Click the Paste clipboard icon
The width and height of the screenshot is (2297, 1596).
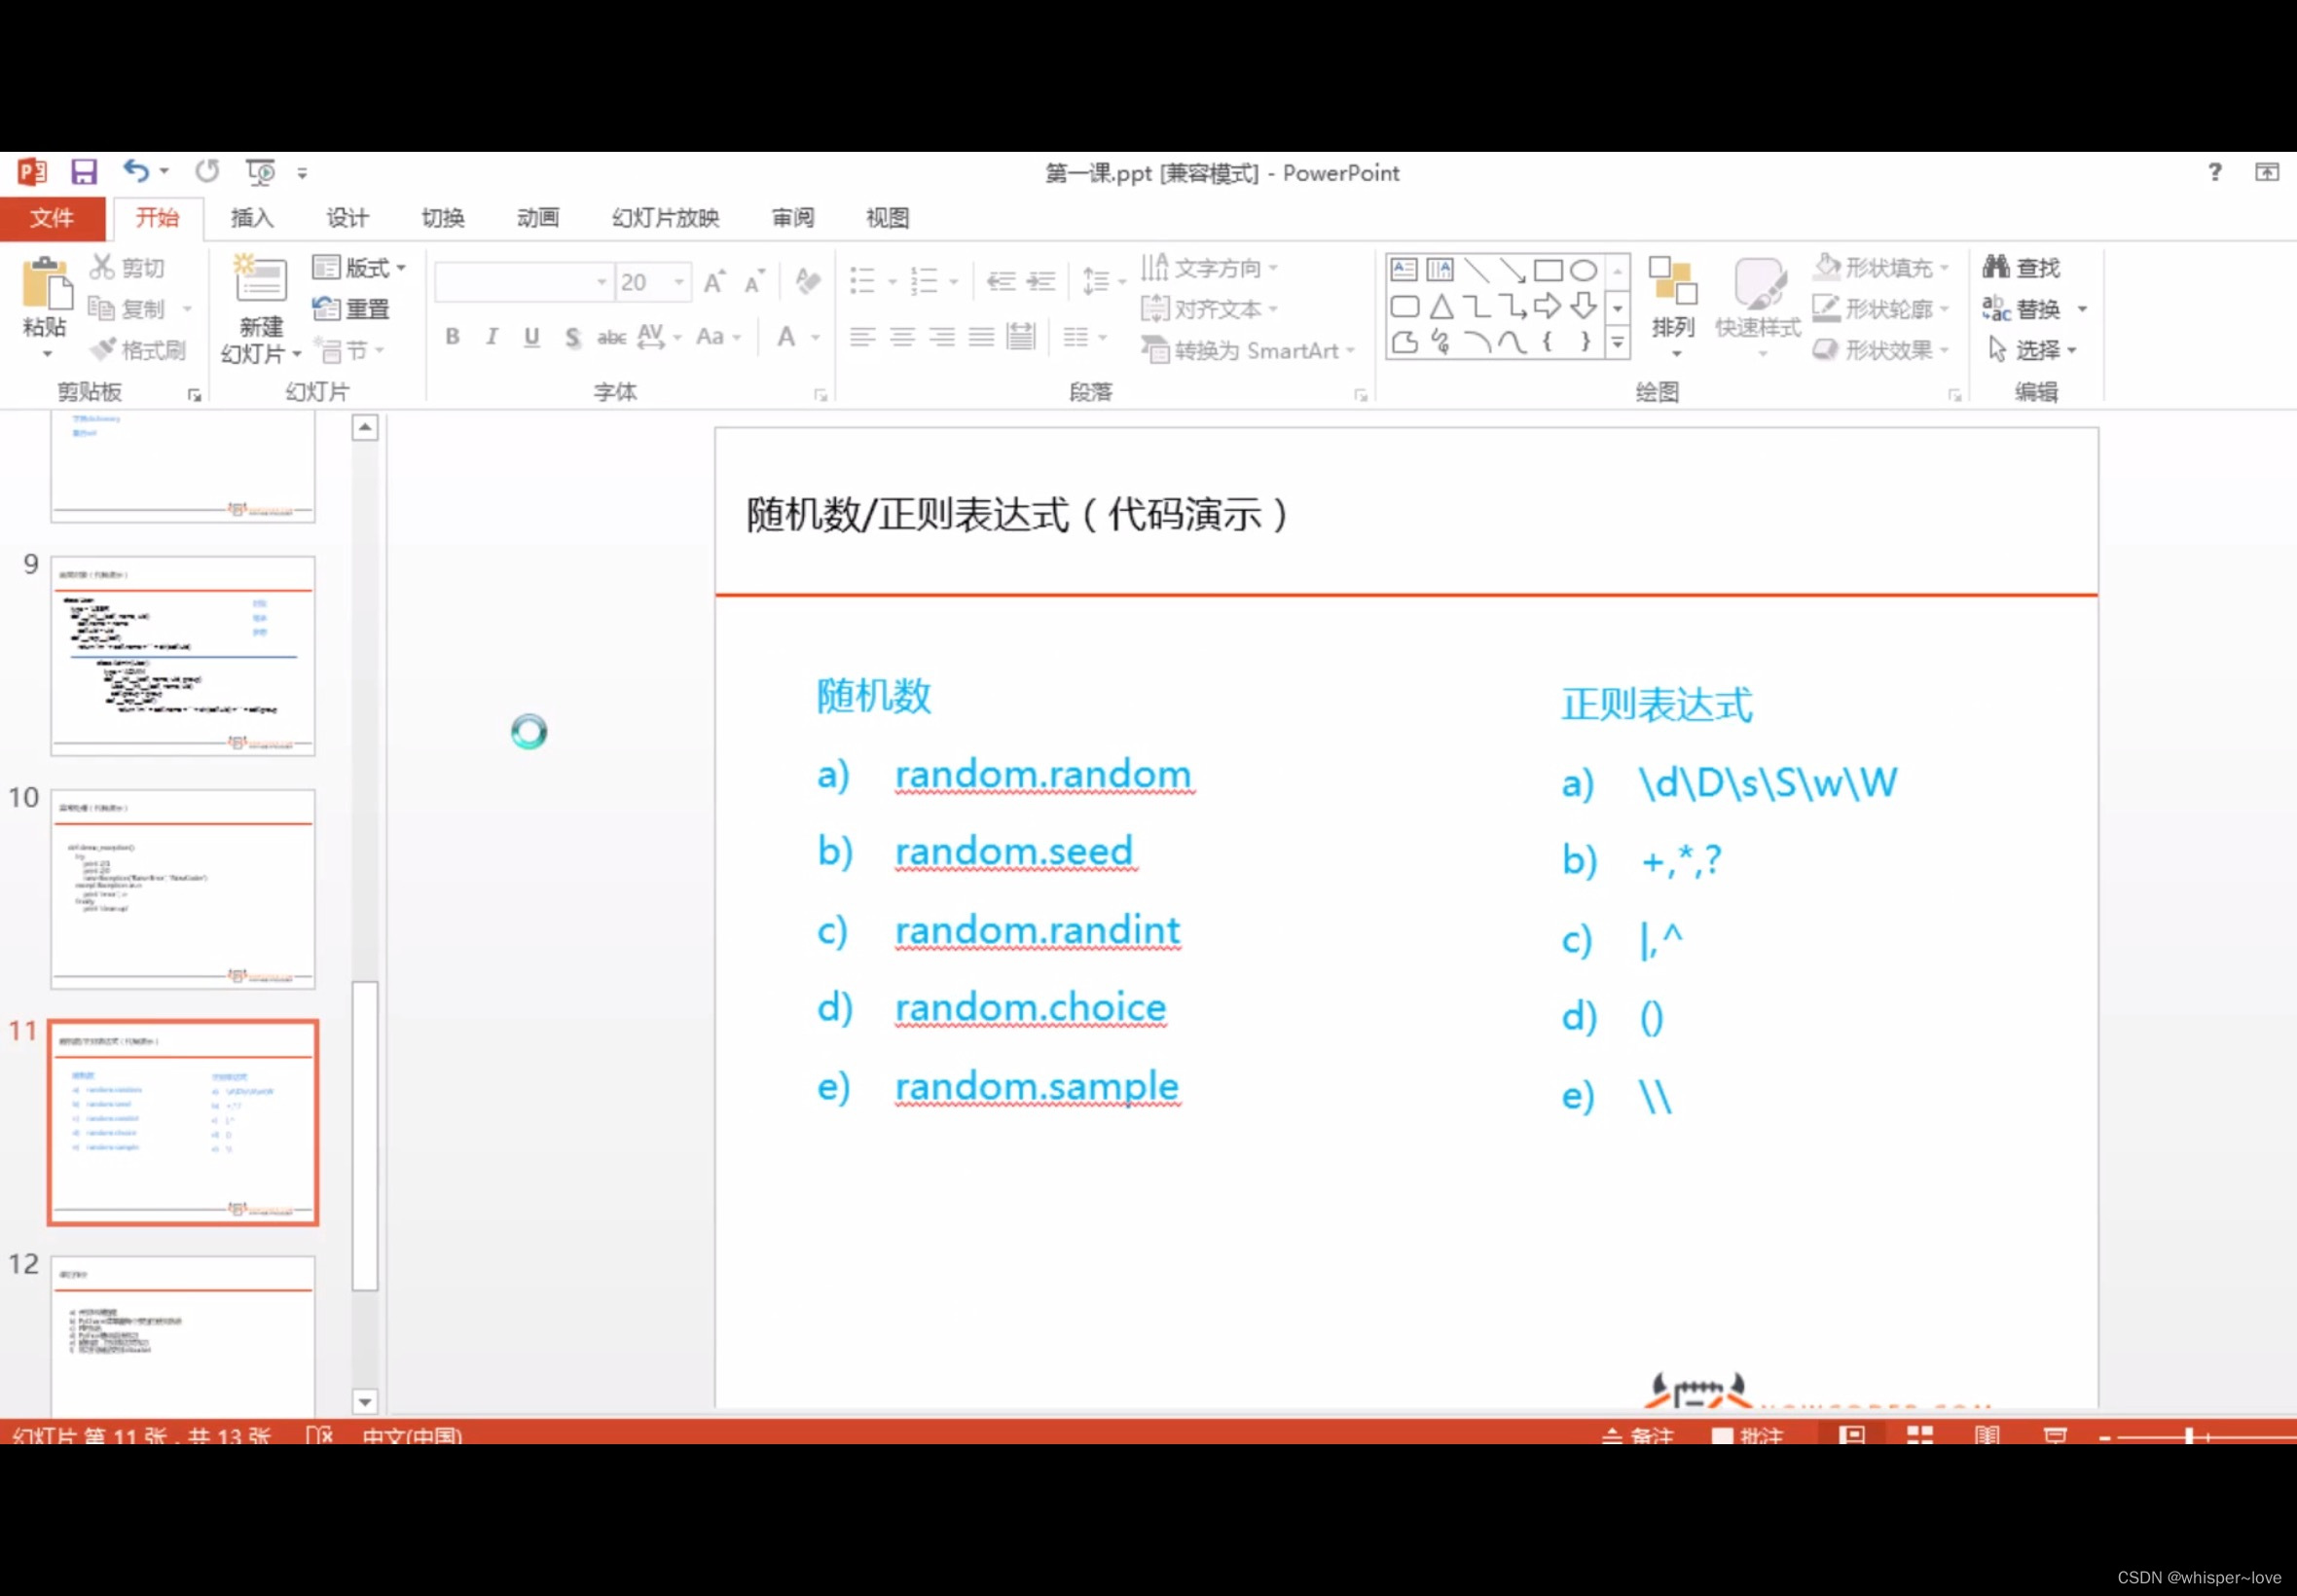pos(46,283)
